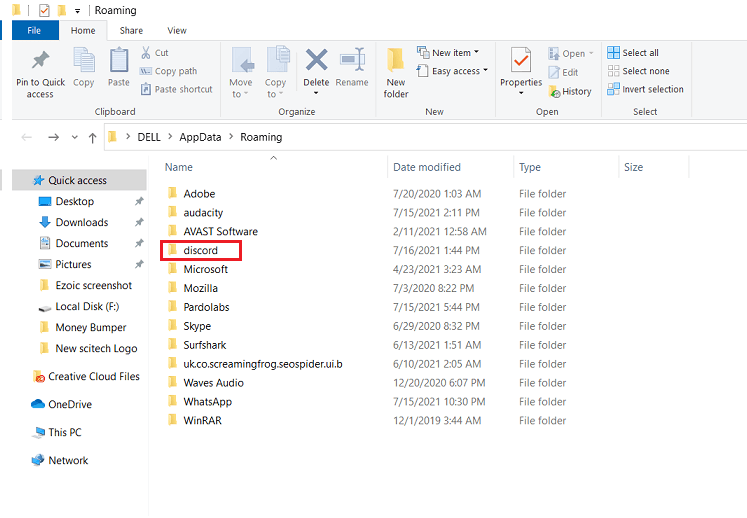The image size is (747, 518).
Task: Click Select all
Action: pos(633,52)
